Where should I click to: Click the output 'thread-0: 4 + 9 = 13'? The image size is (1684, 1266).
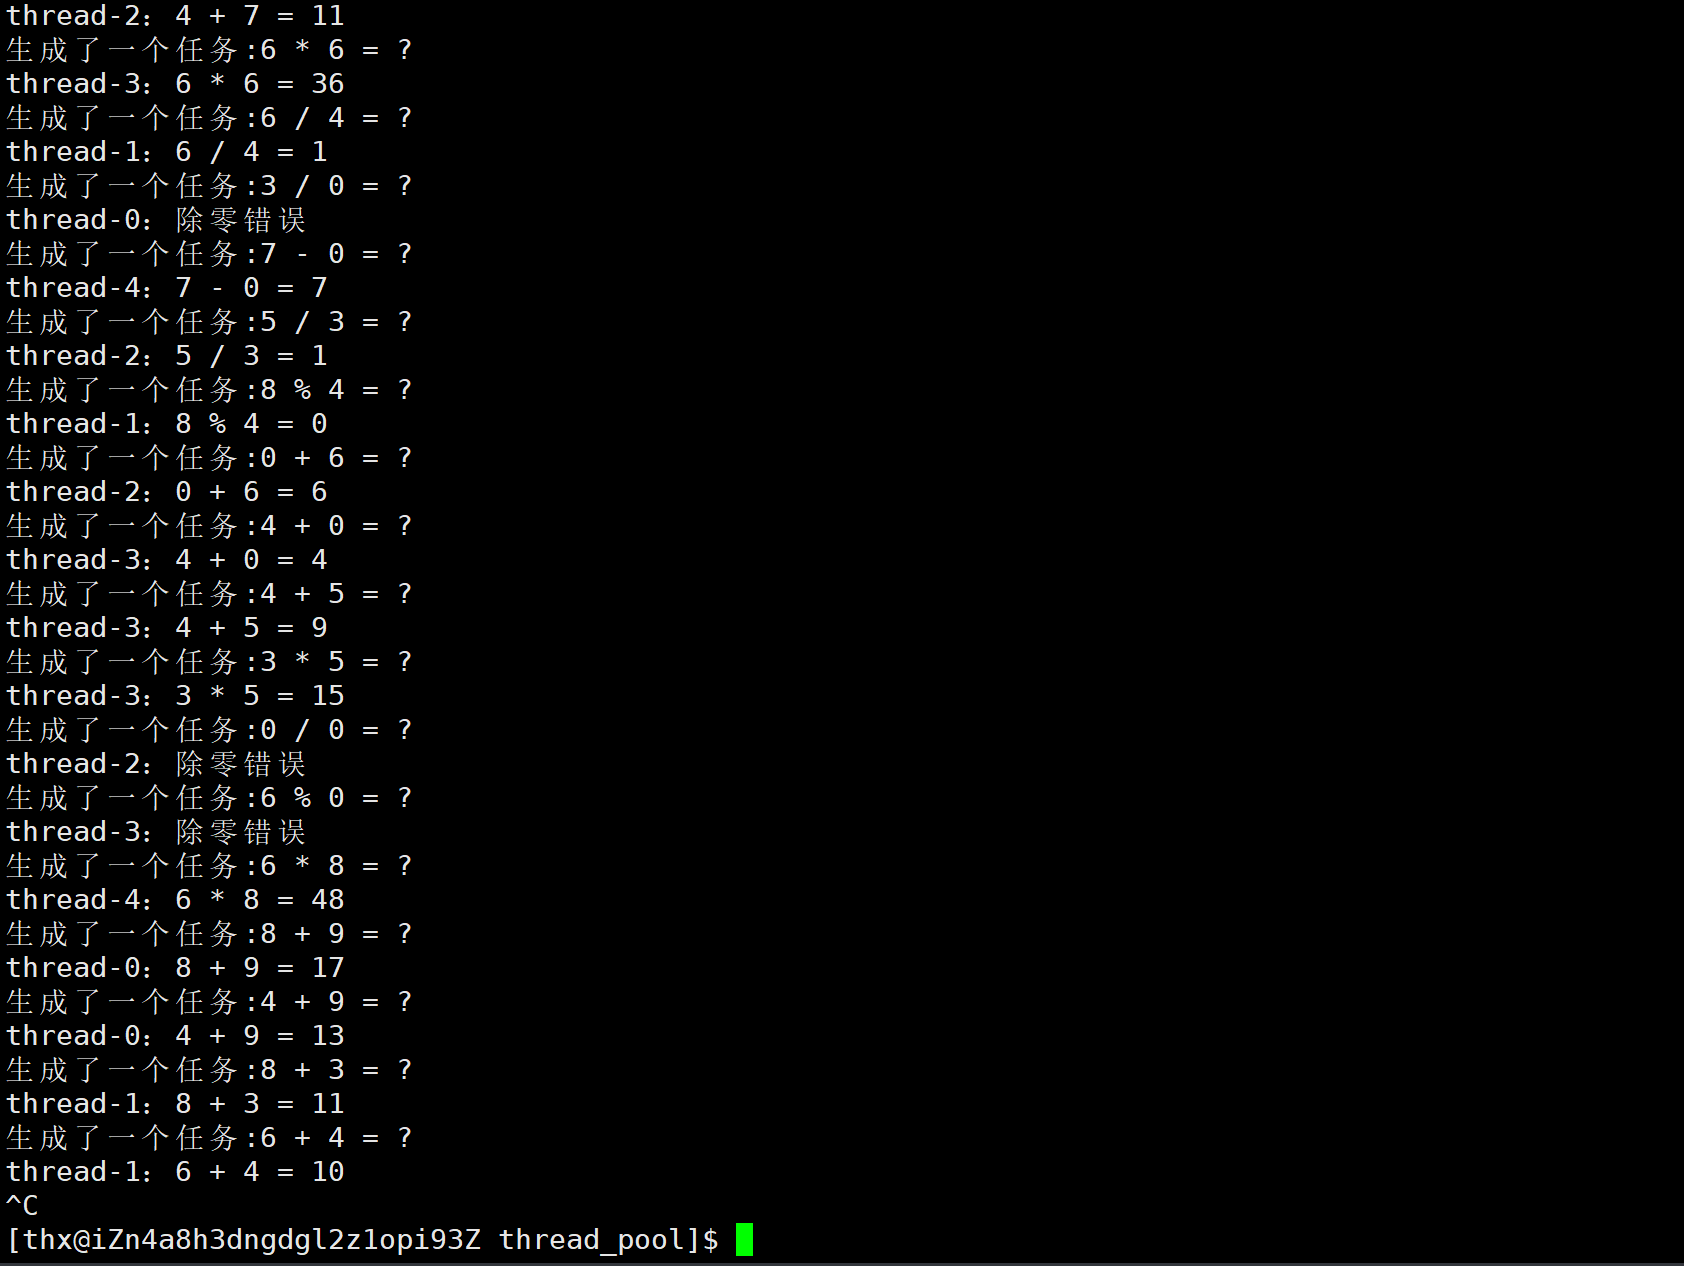click(x=175, y=1035)
